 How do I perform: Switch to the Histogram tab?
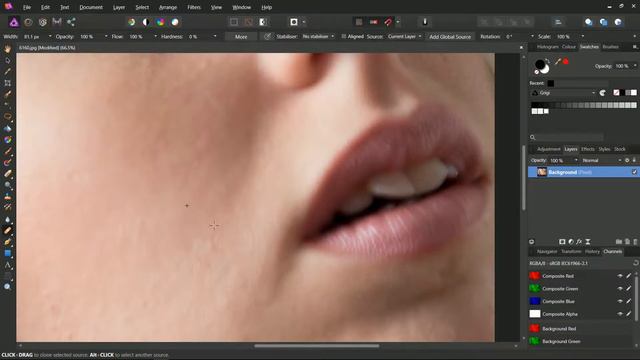coord(547,47)
